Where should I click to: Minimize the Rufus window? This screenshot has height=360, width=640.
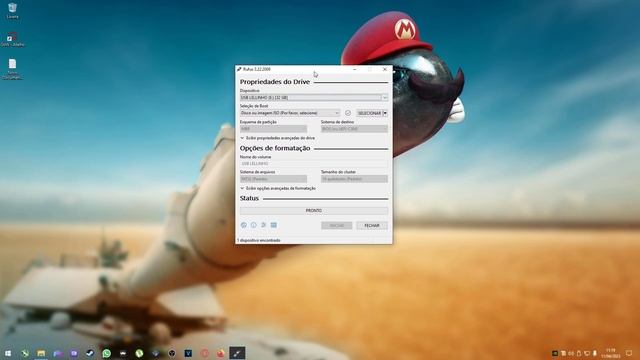(x=354, y=69)
